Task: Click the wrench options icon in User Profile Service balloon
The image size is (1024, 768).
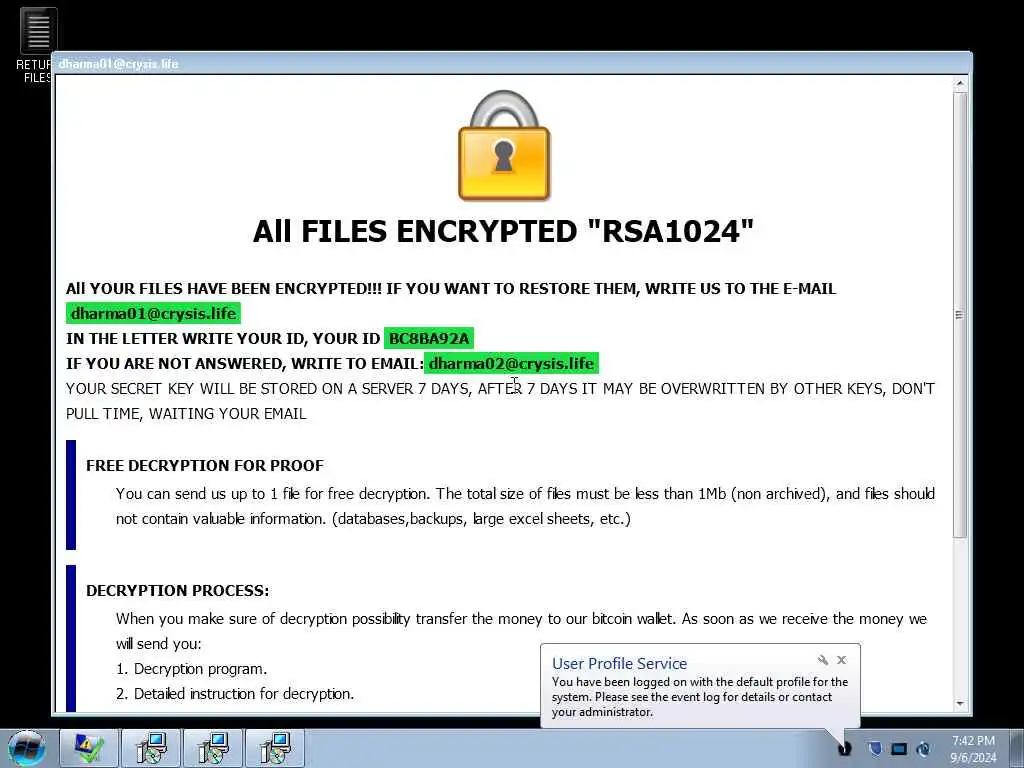Action: coord(823,660)
